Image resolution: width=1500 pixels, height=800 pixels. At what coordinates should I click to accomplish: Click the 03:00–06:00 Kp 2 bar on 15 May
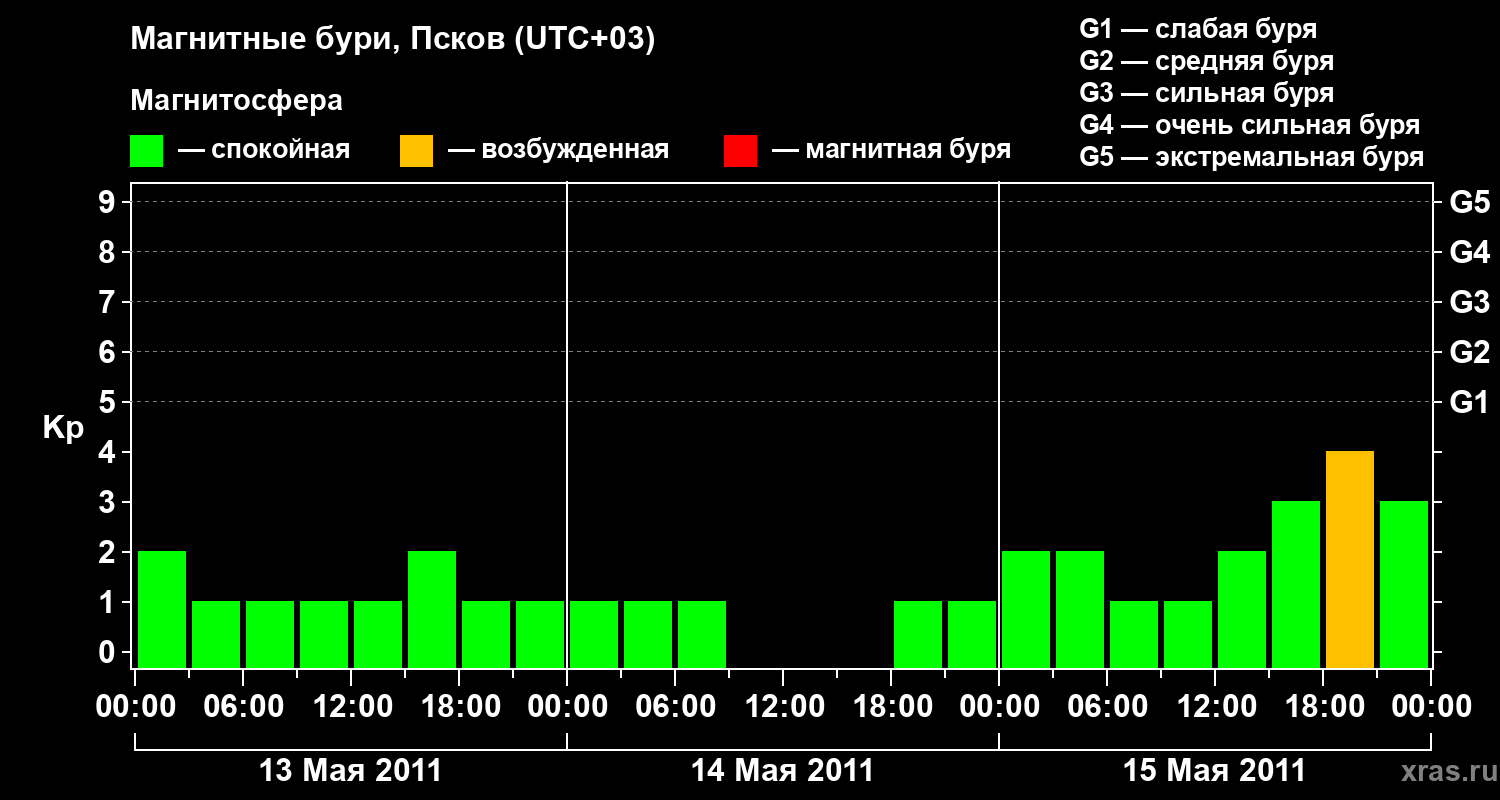[1080, 609]
